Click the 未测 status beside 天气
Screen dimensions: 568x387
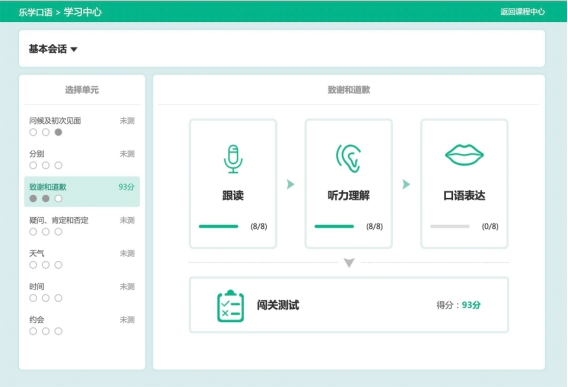coord(127,254)
